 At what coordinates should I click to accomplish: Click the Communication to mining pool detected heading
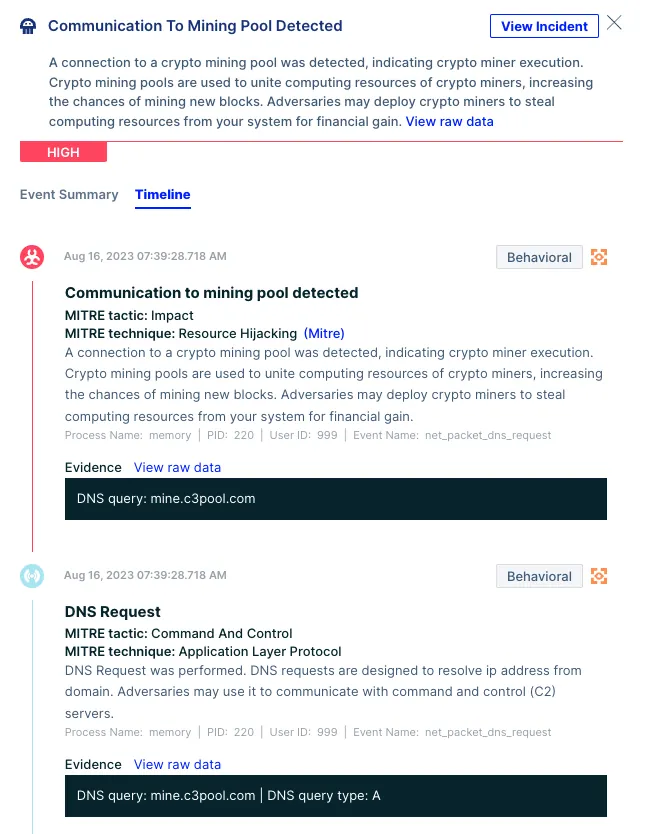click(212, 293)
